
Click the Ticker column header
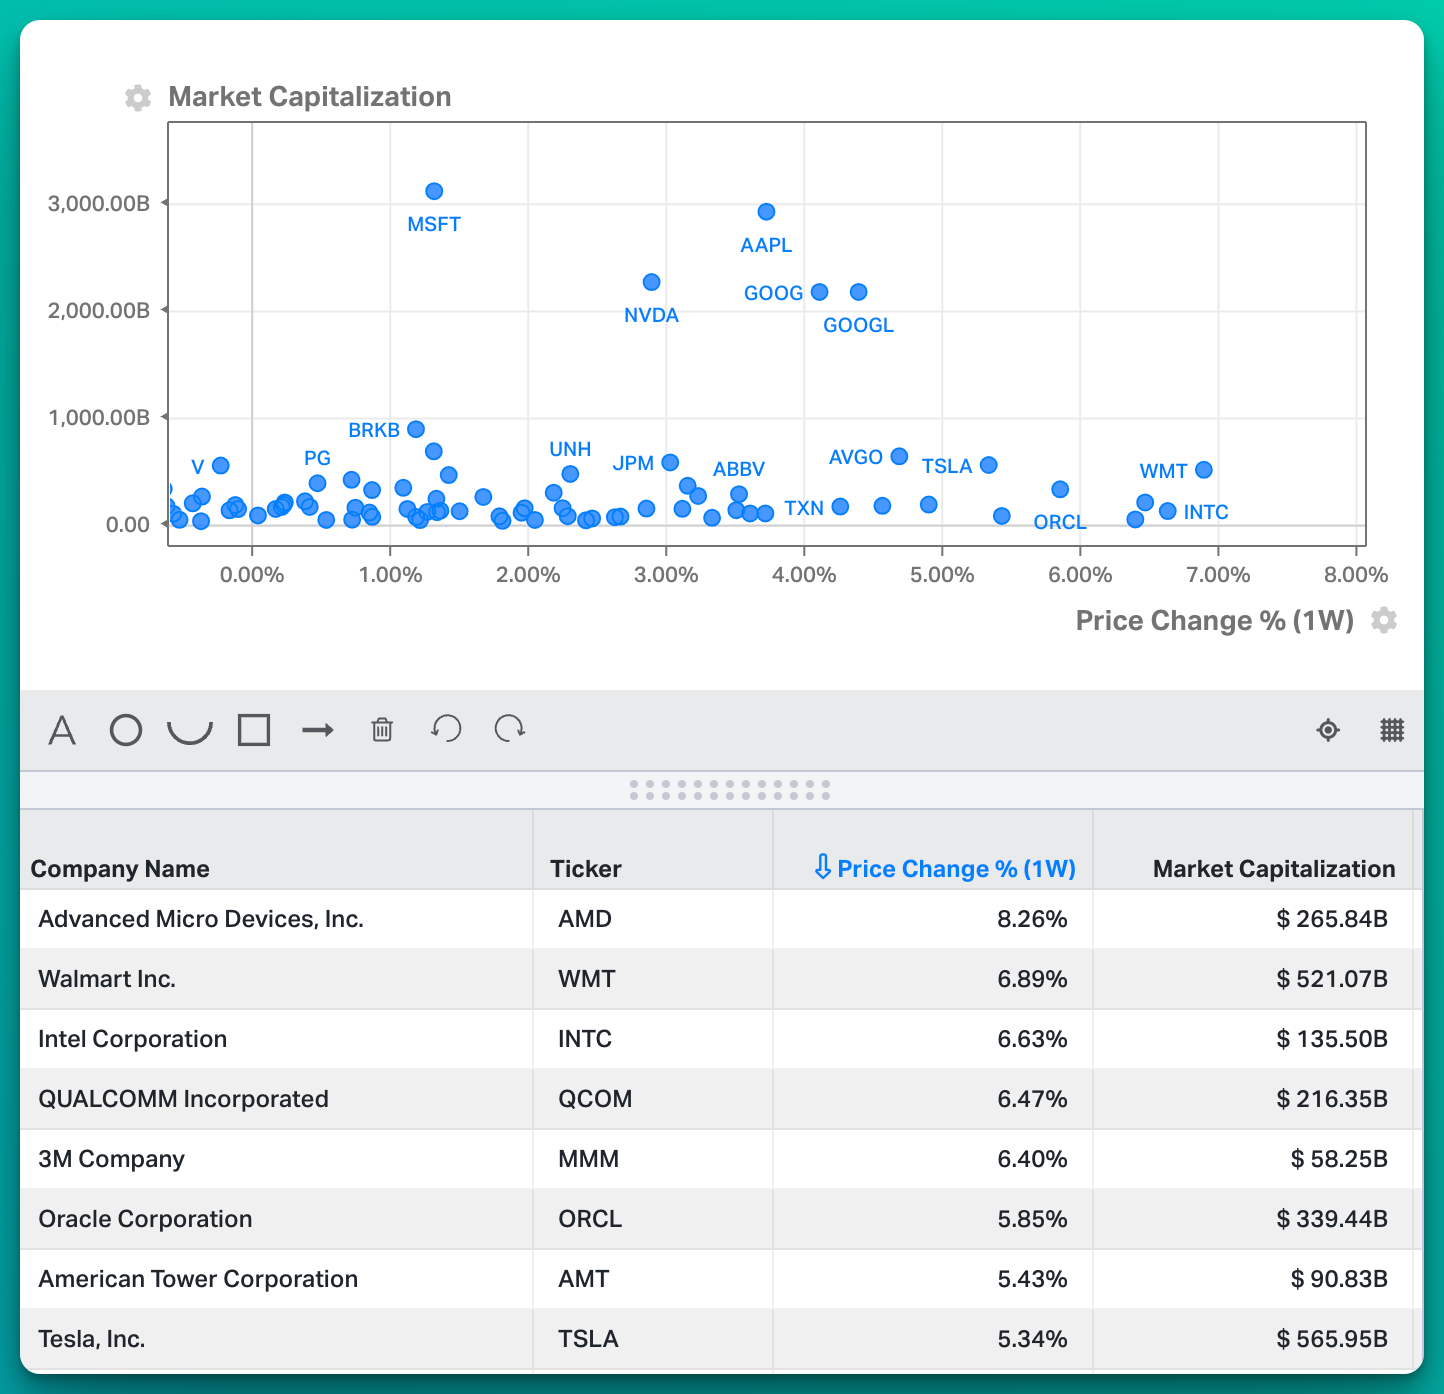[586, 868]
